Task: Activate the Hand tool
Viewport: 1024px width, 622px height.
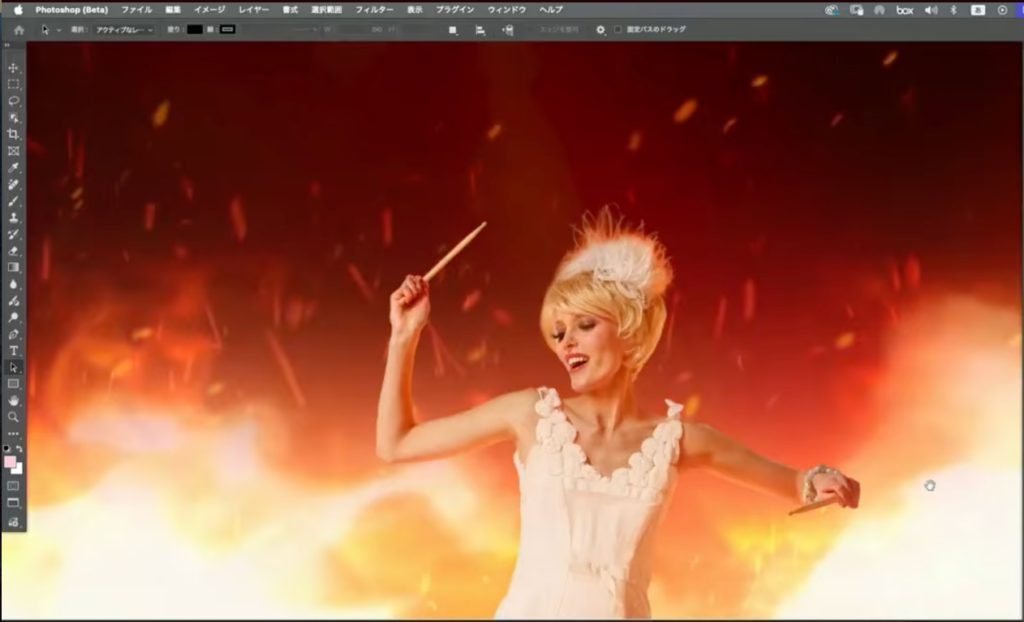Action: point(13,400)
